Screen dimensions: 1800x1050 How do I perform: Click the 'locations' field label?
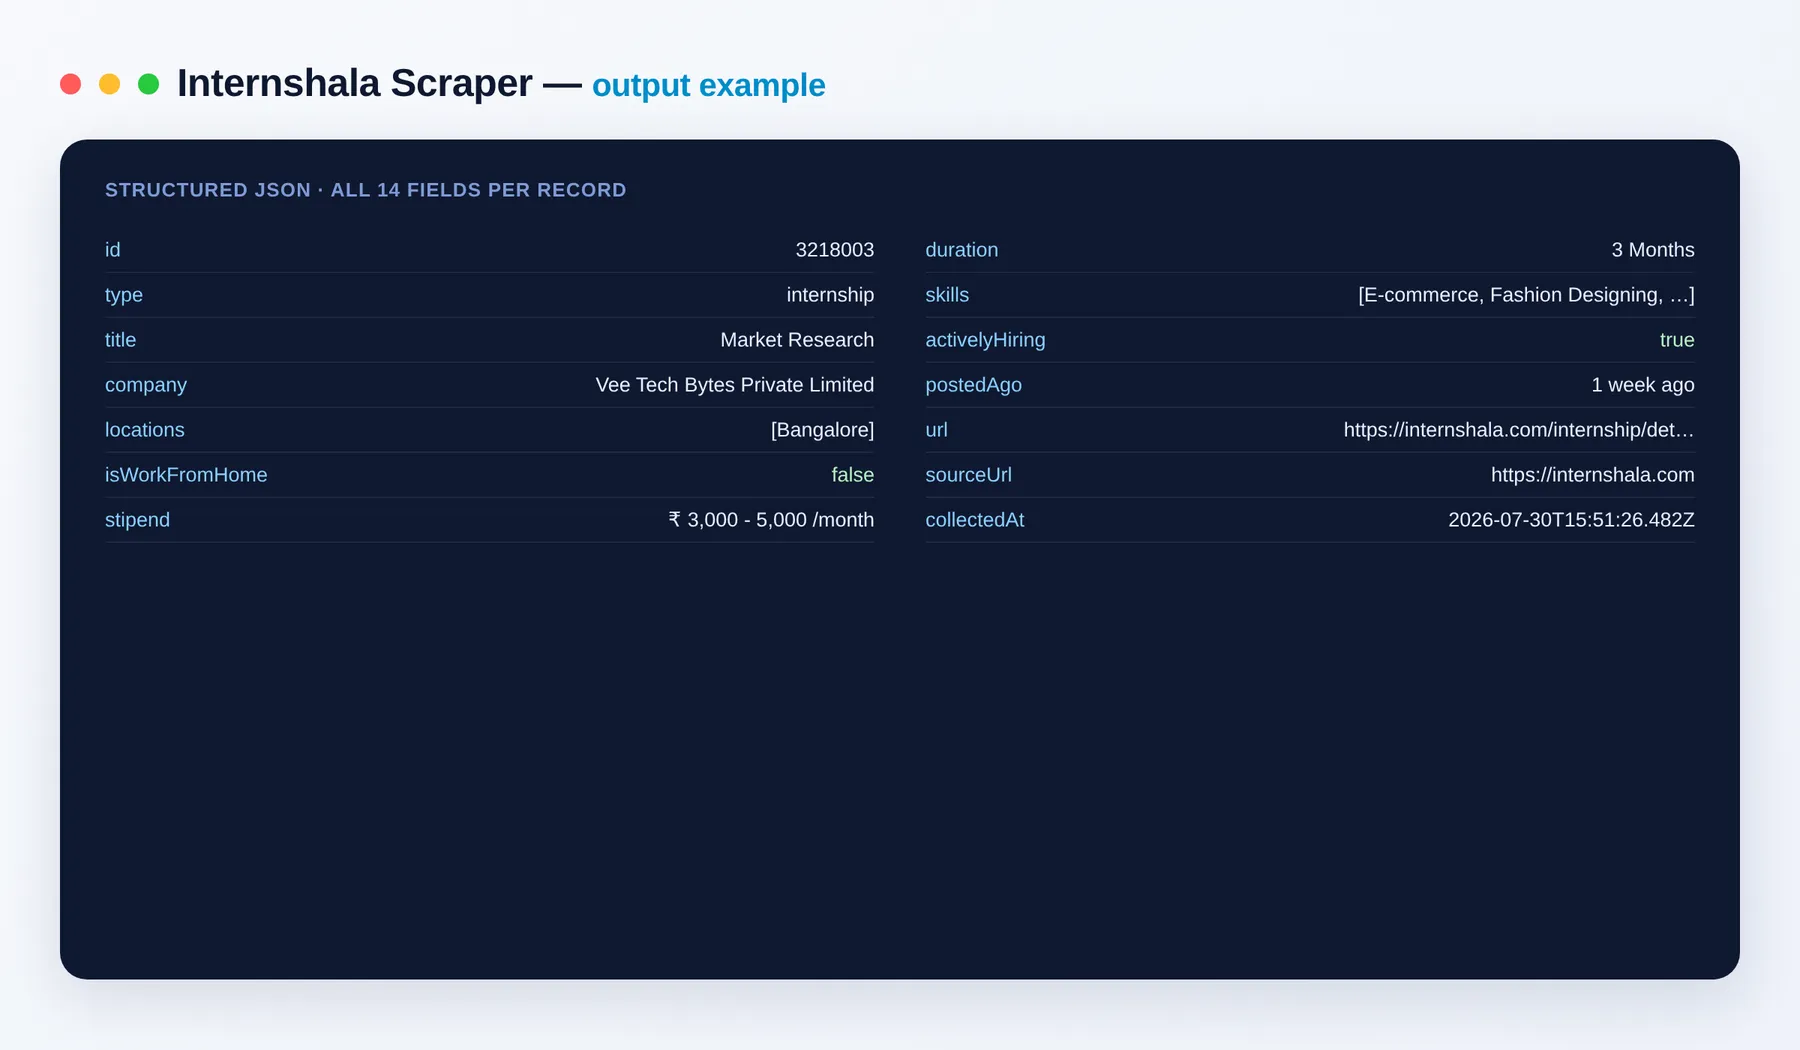tap(145, 430)
